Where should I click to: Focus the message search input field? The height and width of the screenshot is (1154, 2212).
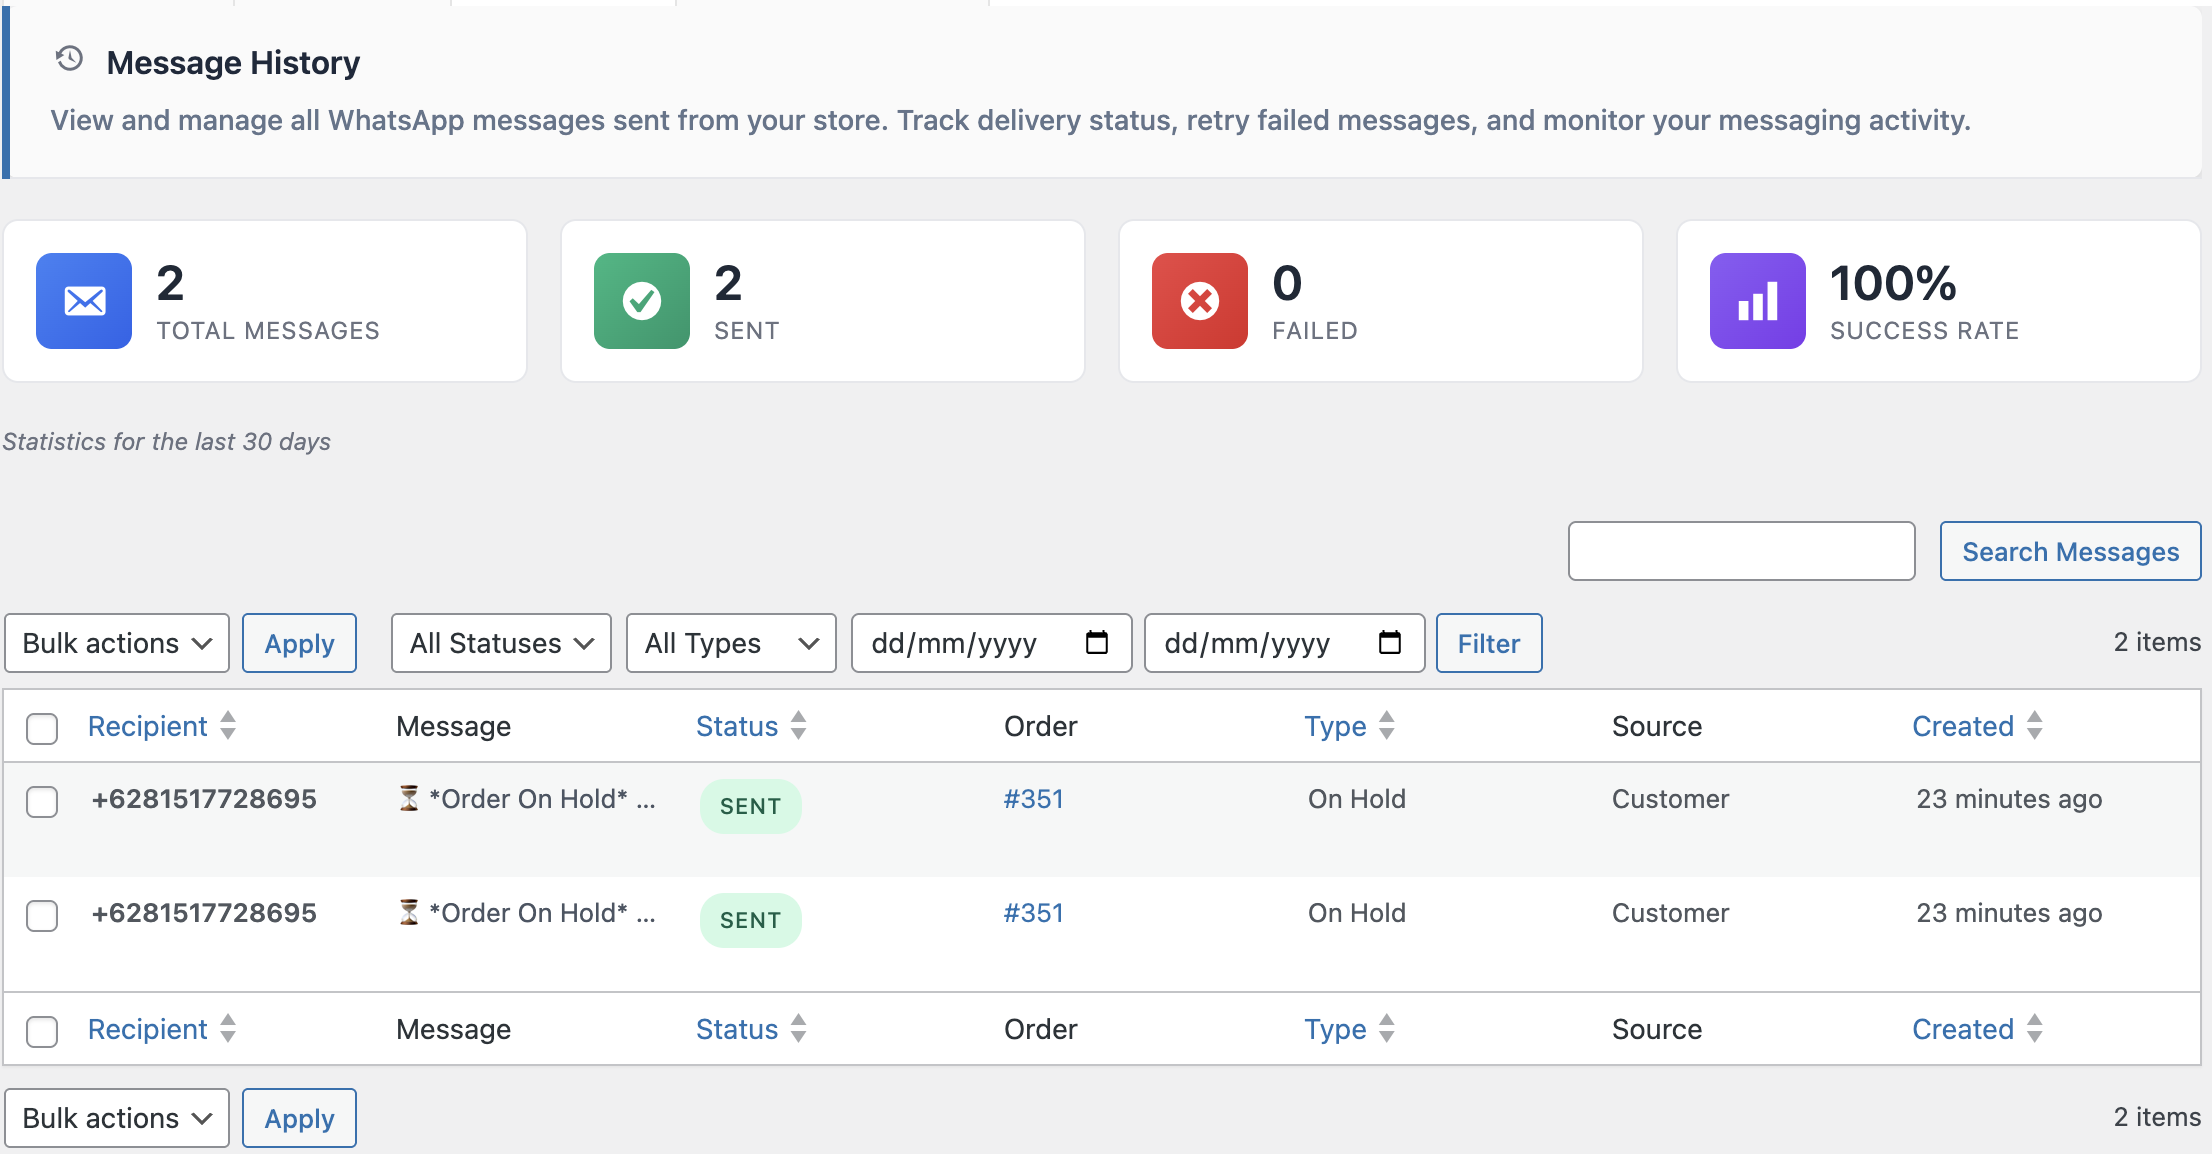tap(1741, 551)
